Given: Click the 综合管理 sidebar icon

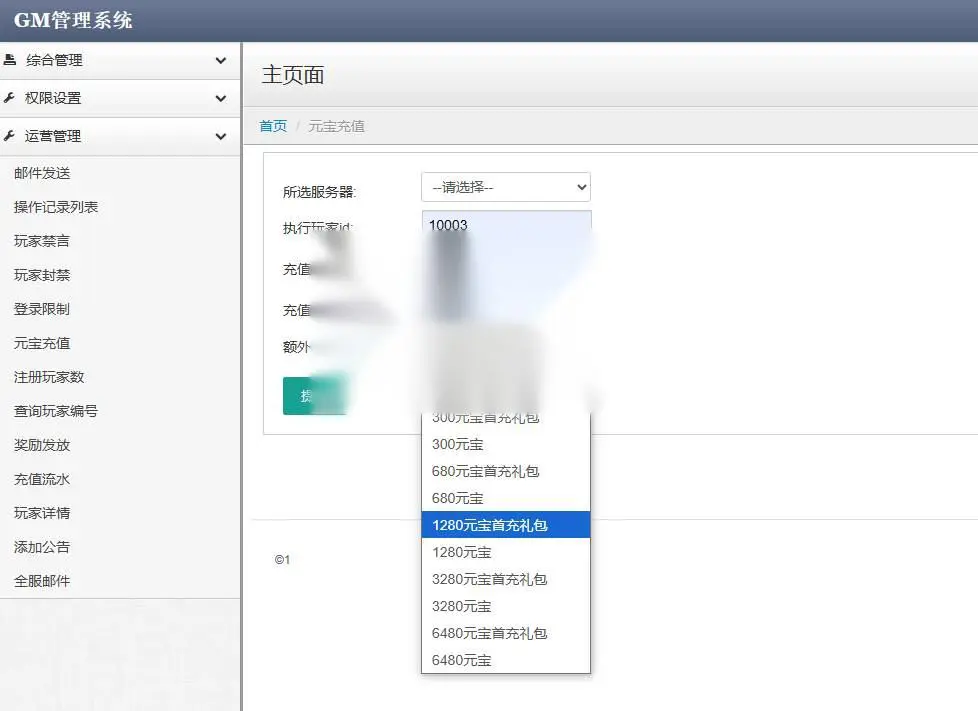Looking at the screenshot, I should click(9, 60).
